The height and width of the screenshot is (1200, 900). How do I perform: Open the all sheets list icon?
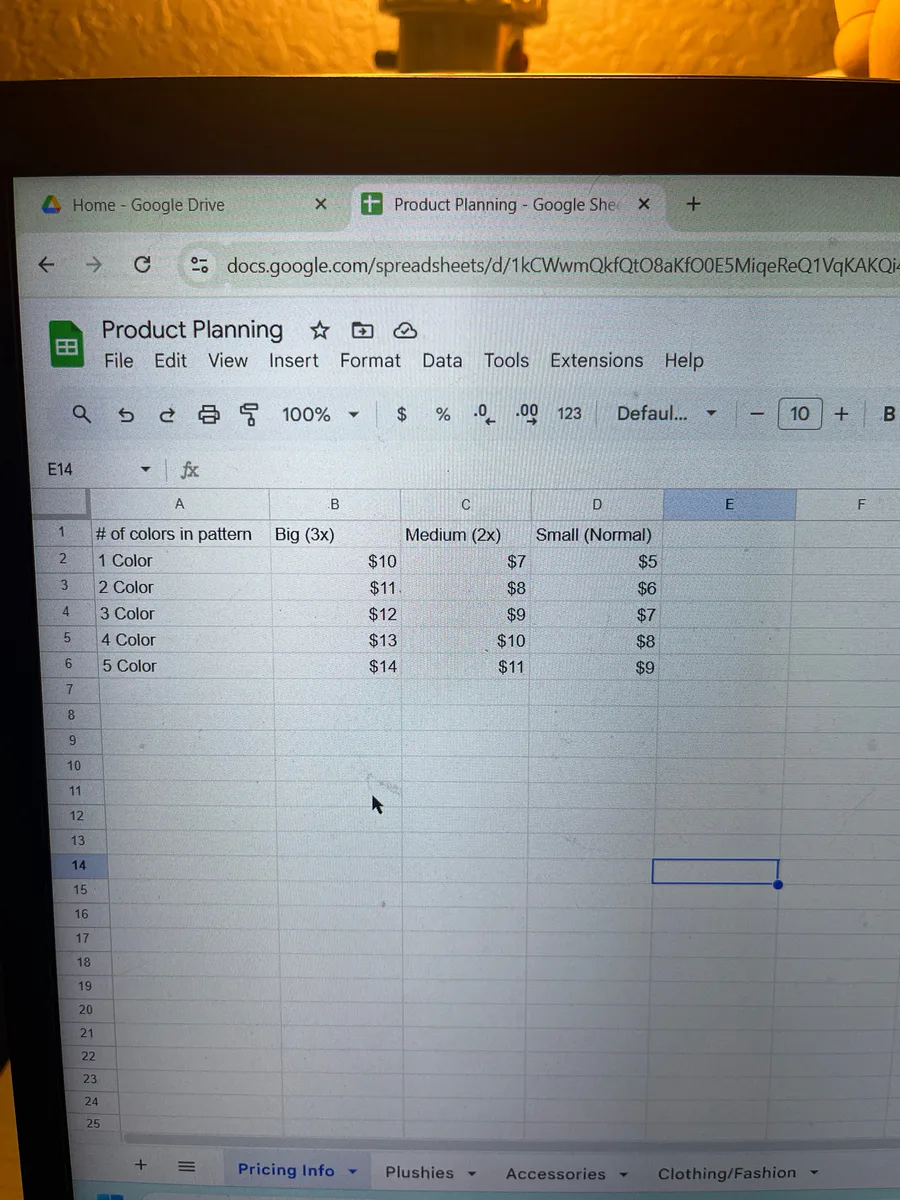(186, 1166)
